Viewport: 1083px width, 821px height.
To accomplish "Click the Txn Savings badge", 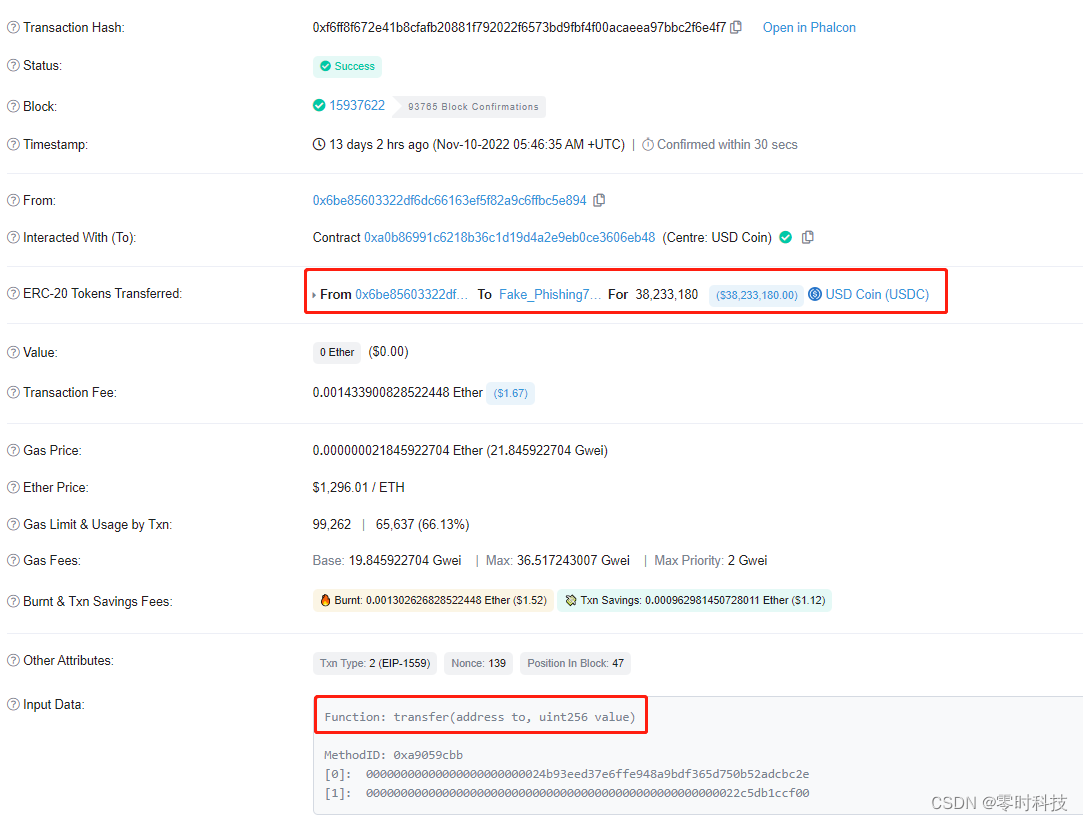I will (695, 601).
